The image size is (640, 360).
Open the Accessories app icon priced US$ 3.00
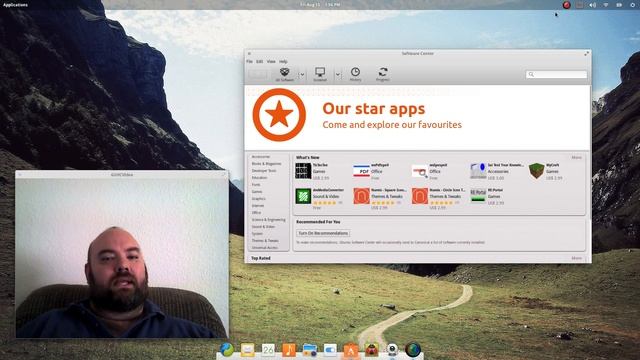pyautogui.click(x=478, y=171)
